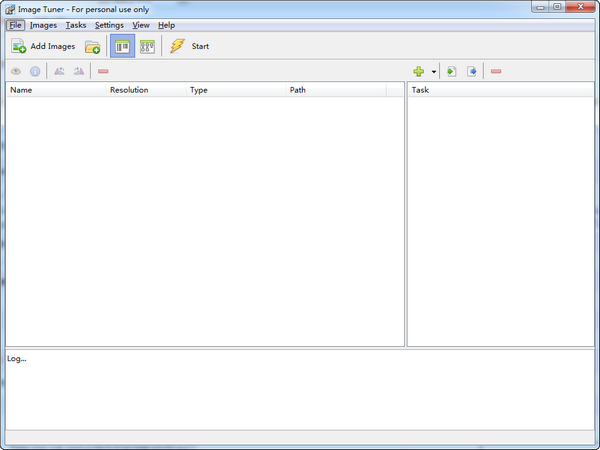Click the Name column header
The image size is (600, 450).
(21, 90)
